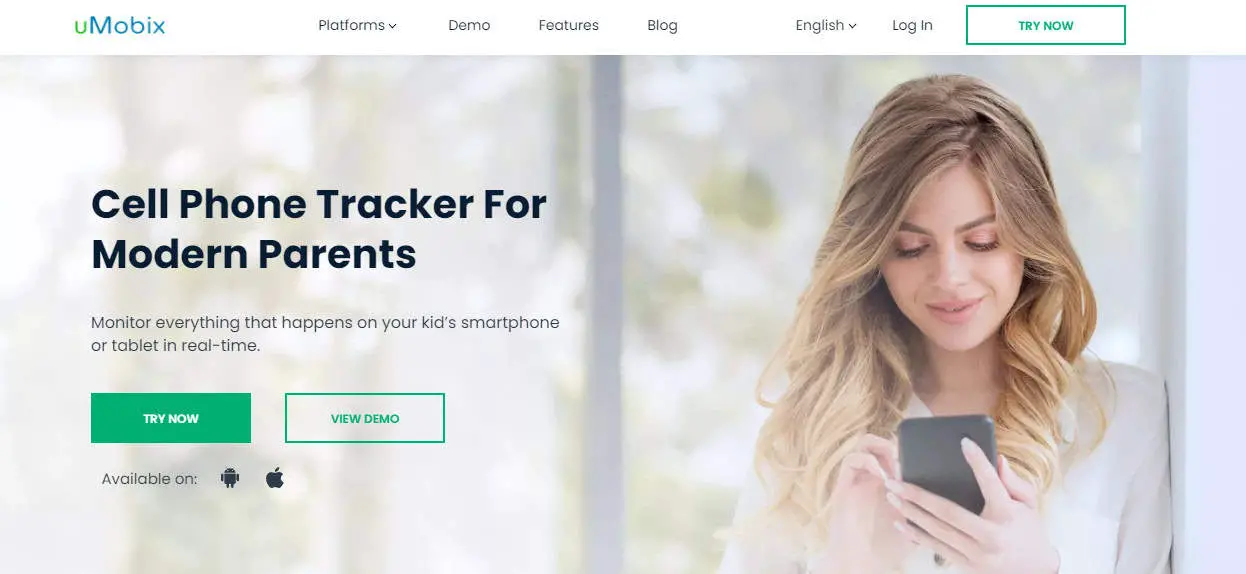Click the Available on label

149,479
